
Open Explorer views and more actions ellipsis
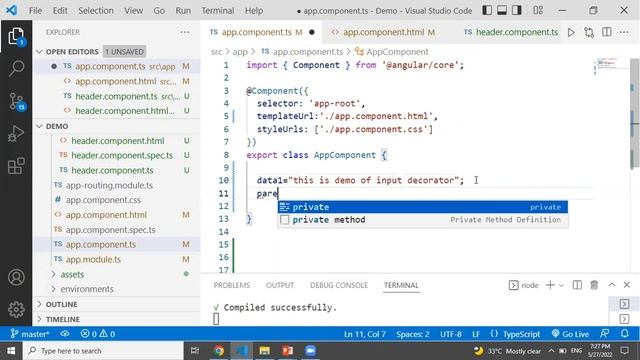184,32
